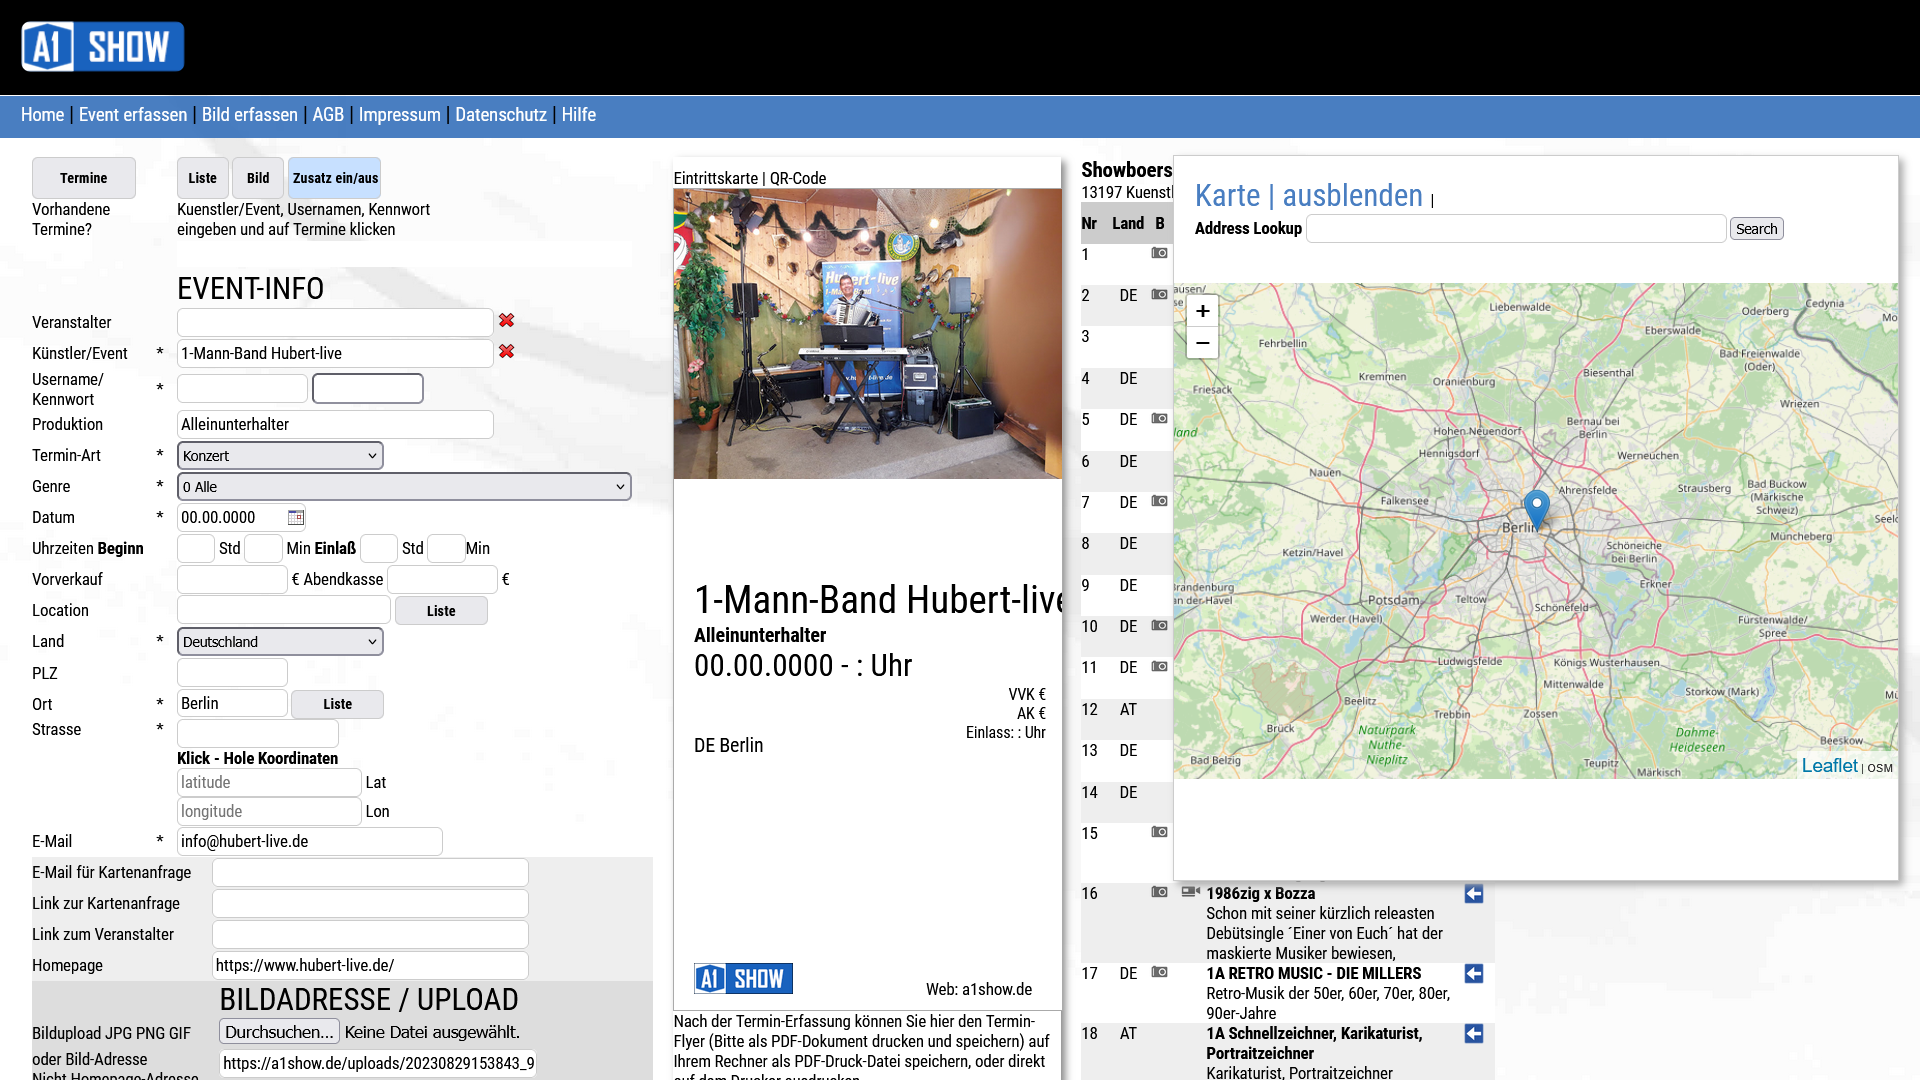Toggle Zusatz ein/aus button
1920x1080 pixels.
coord(335,178)
